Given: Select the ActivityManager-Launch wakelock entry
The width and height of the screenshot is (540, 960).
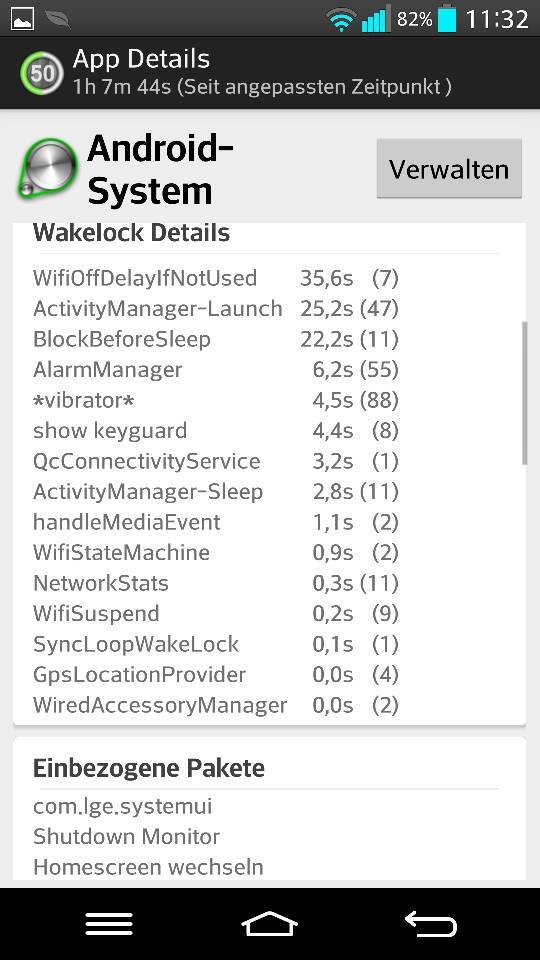Looking at the screenshot, I should click(x=216, y=309).
